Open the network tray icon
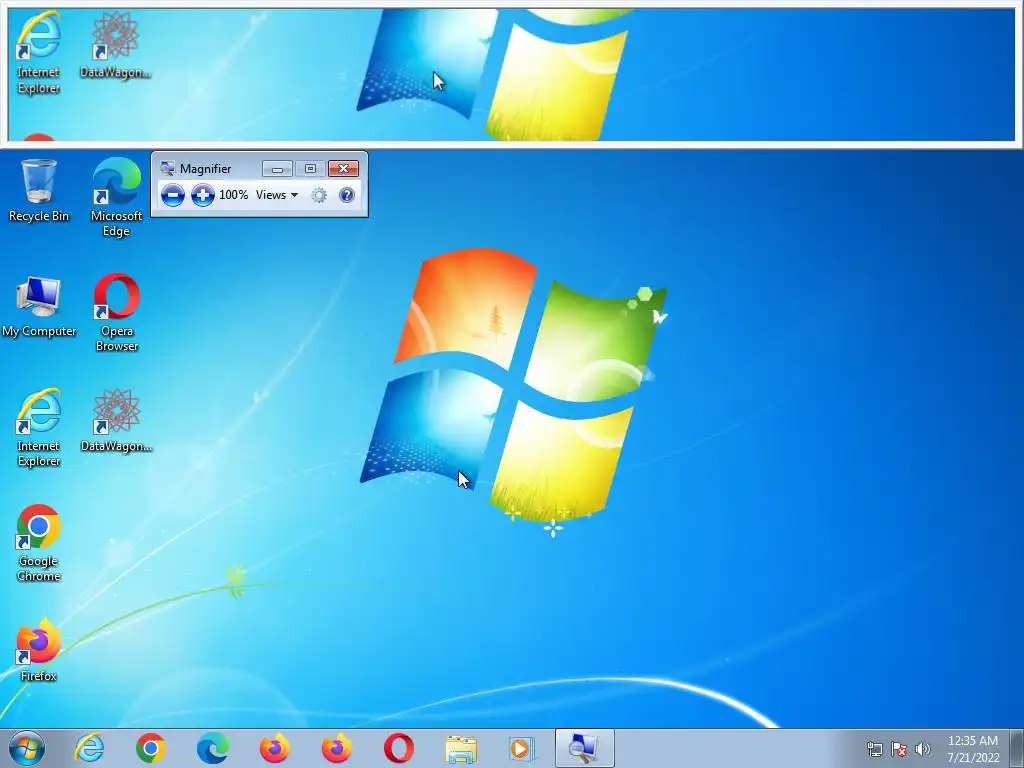Image resolution: width=1024 pixels, height=768 pixels. (x=874, y=749)
